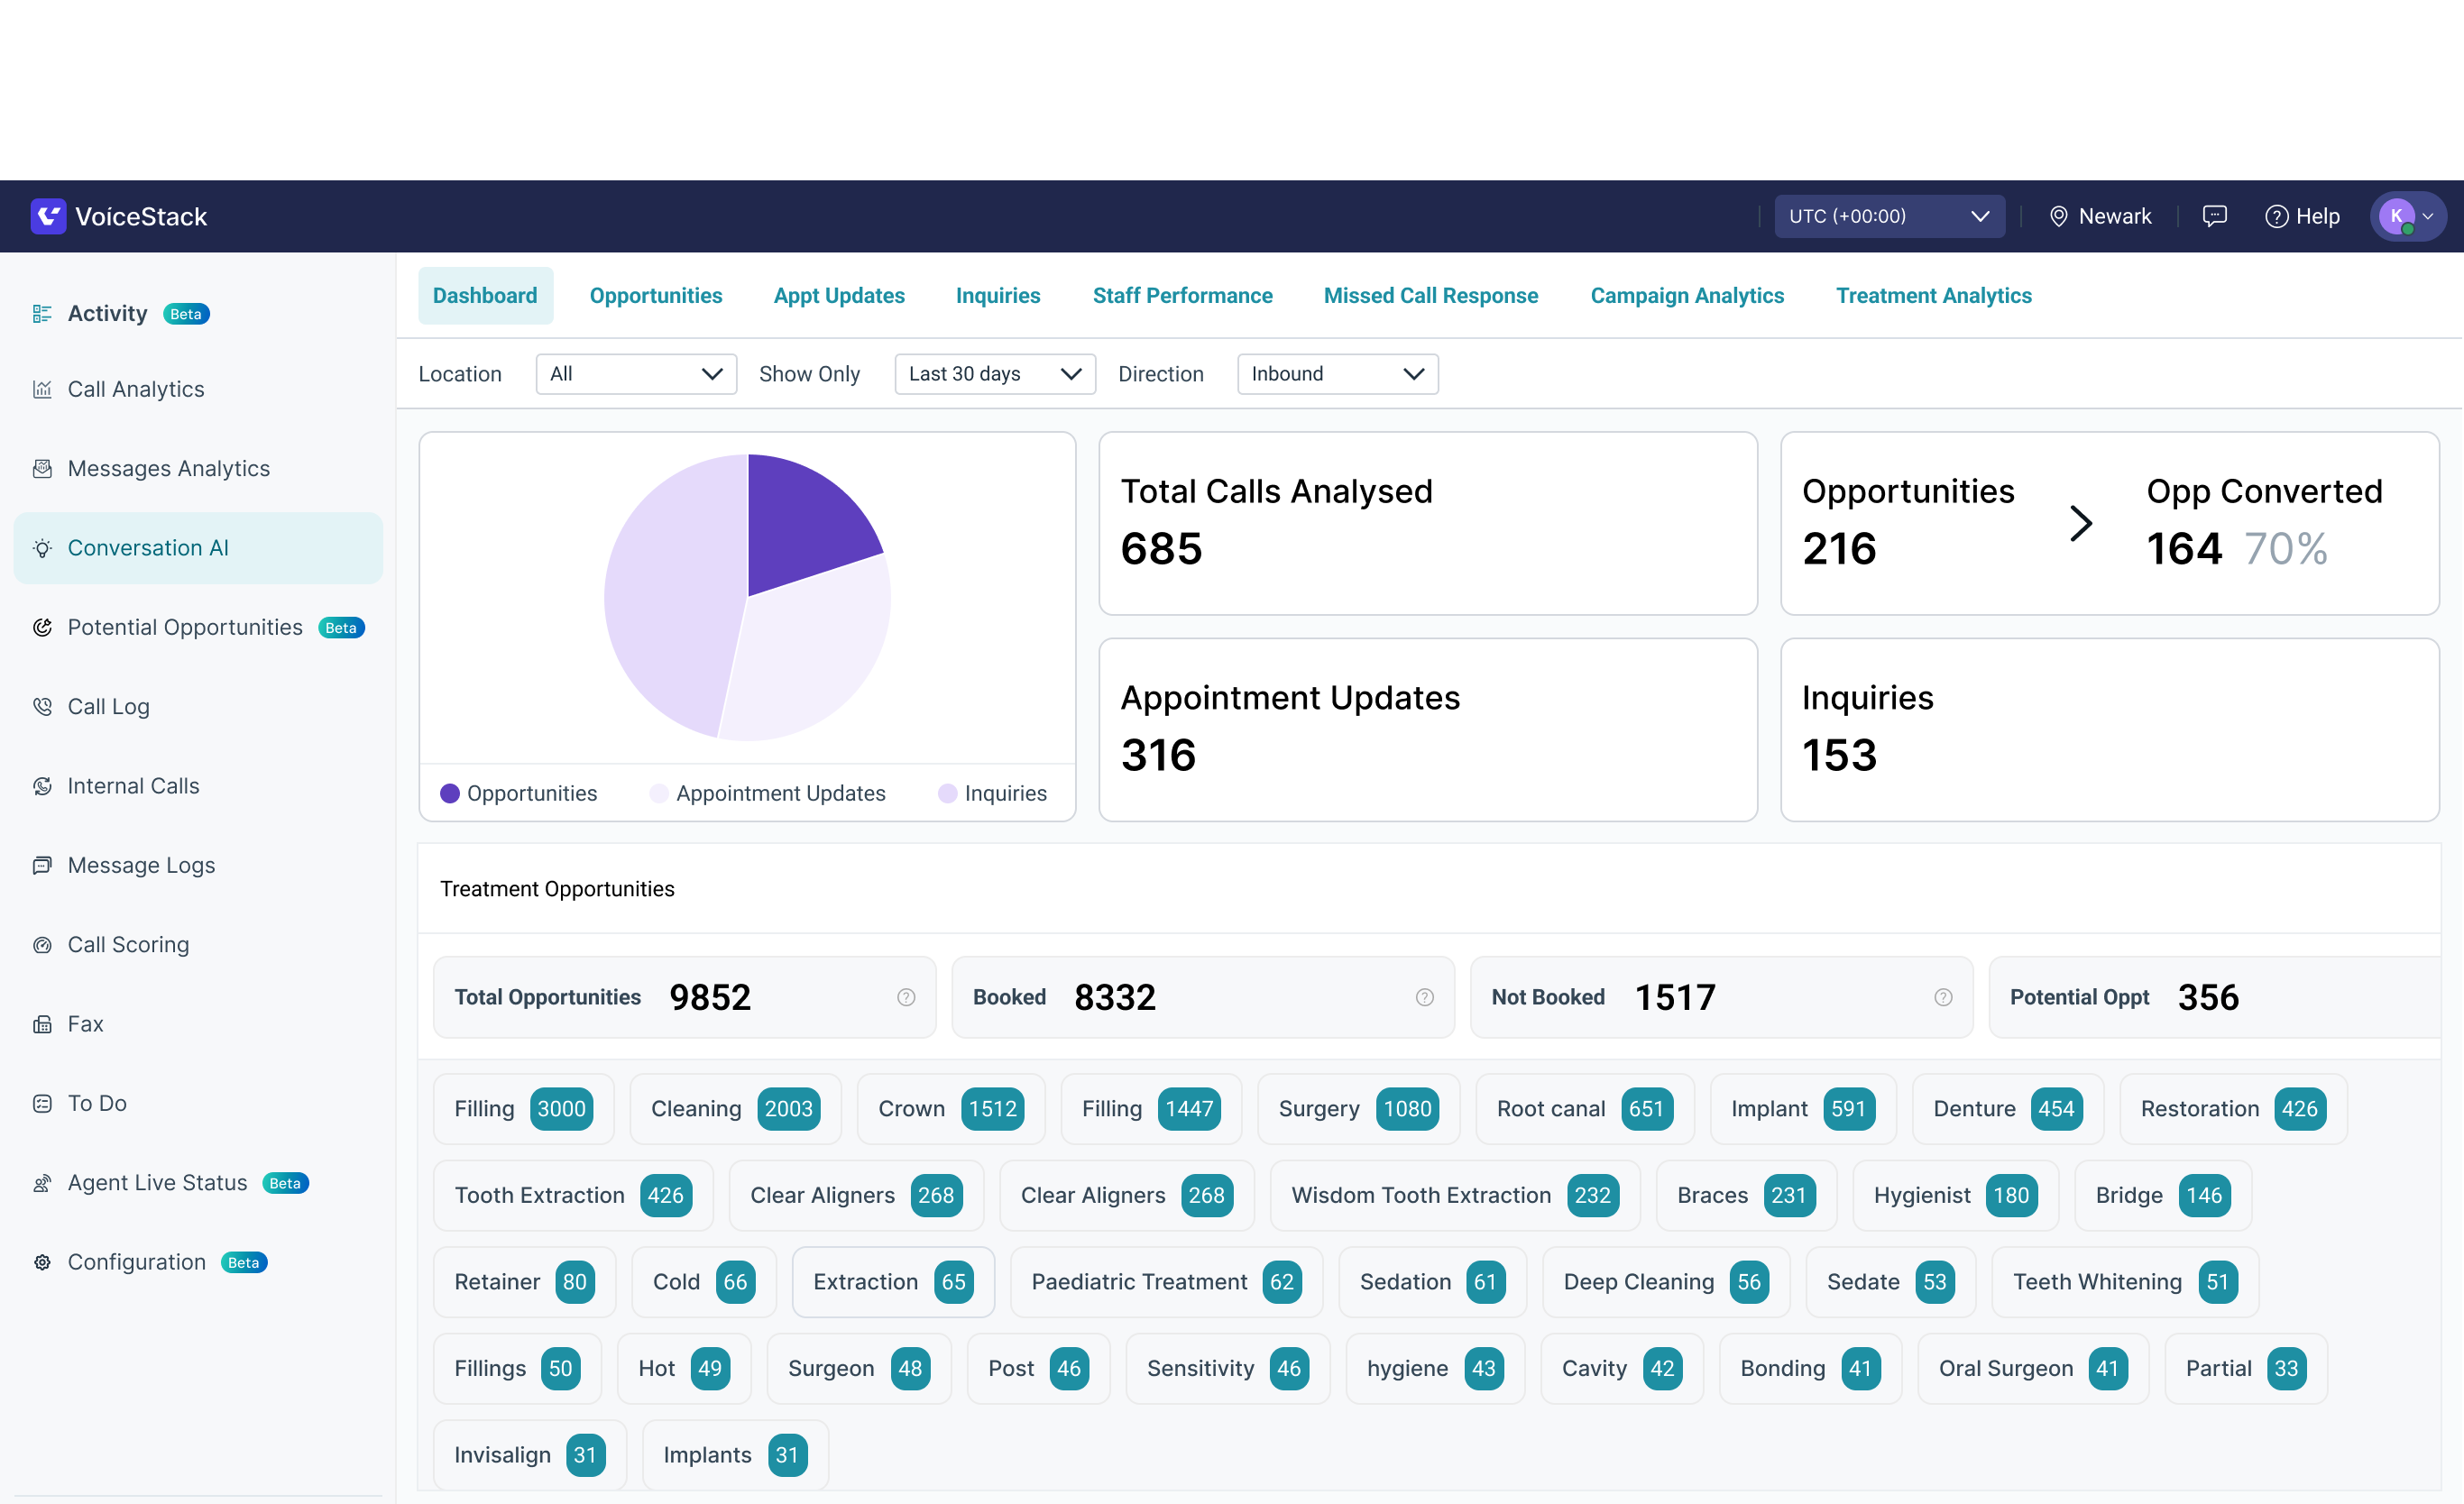Click the Newark location pin icon
The width and height of the screenshot is (2464, 1504).
tap(2058, 216)
